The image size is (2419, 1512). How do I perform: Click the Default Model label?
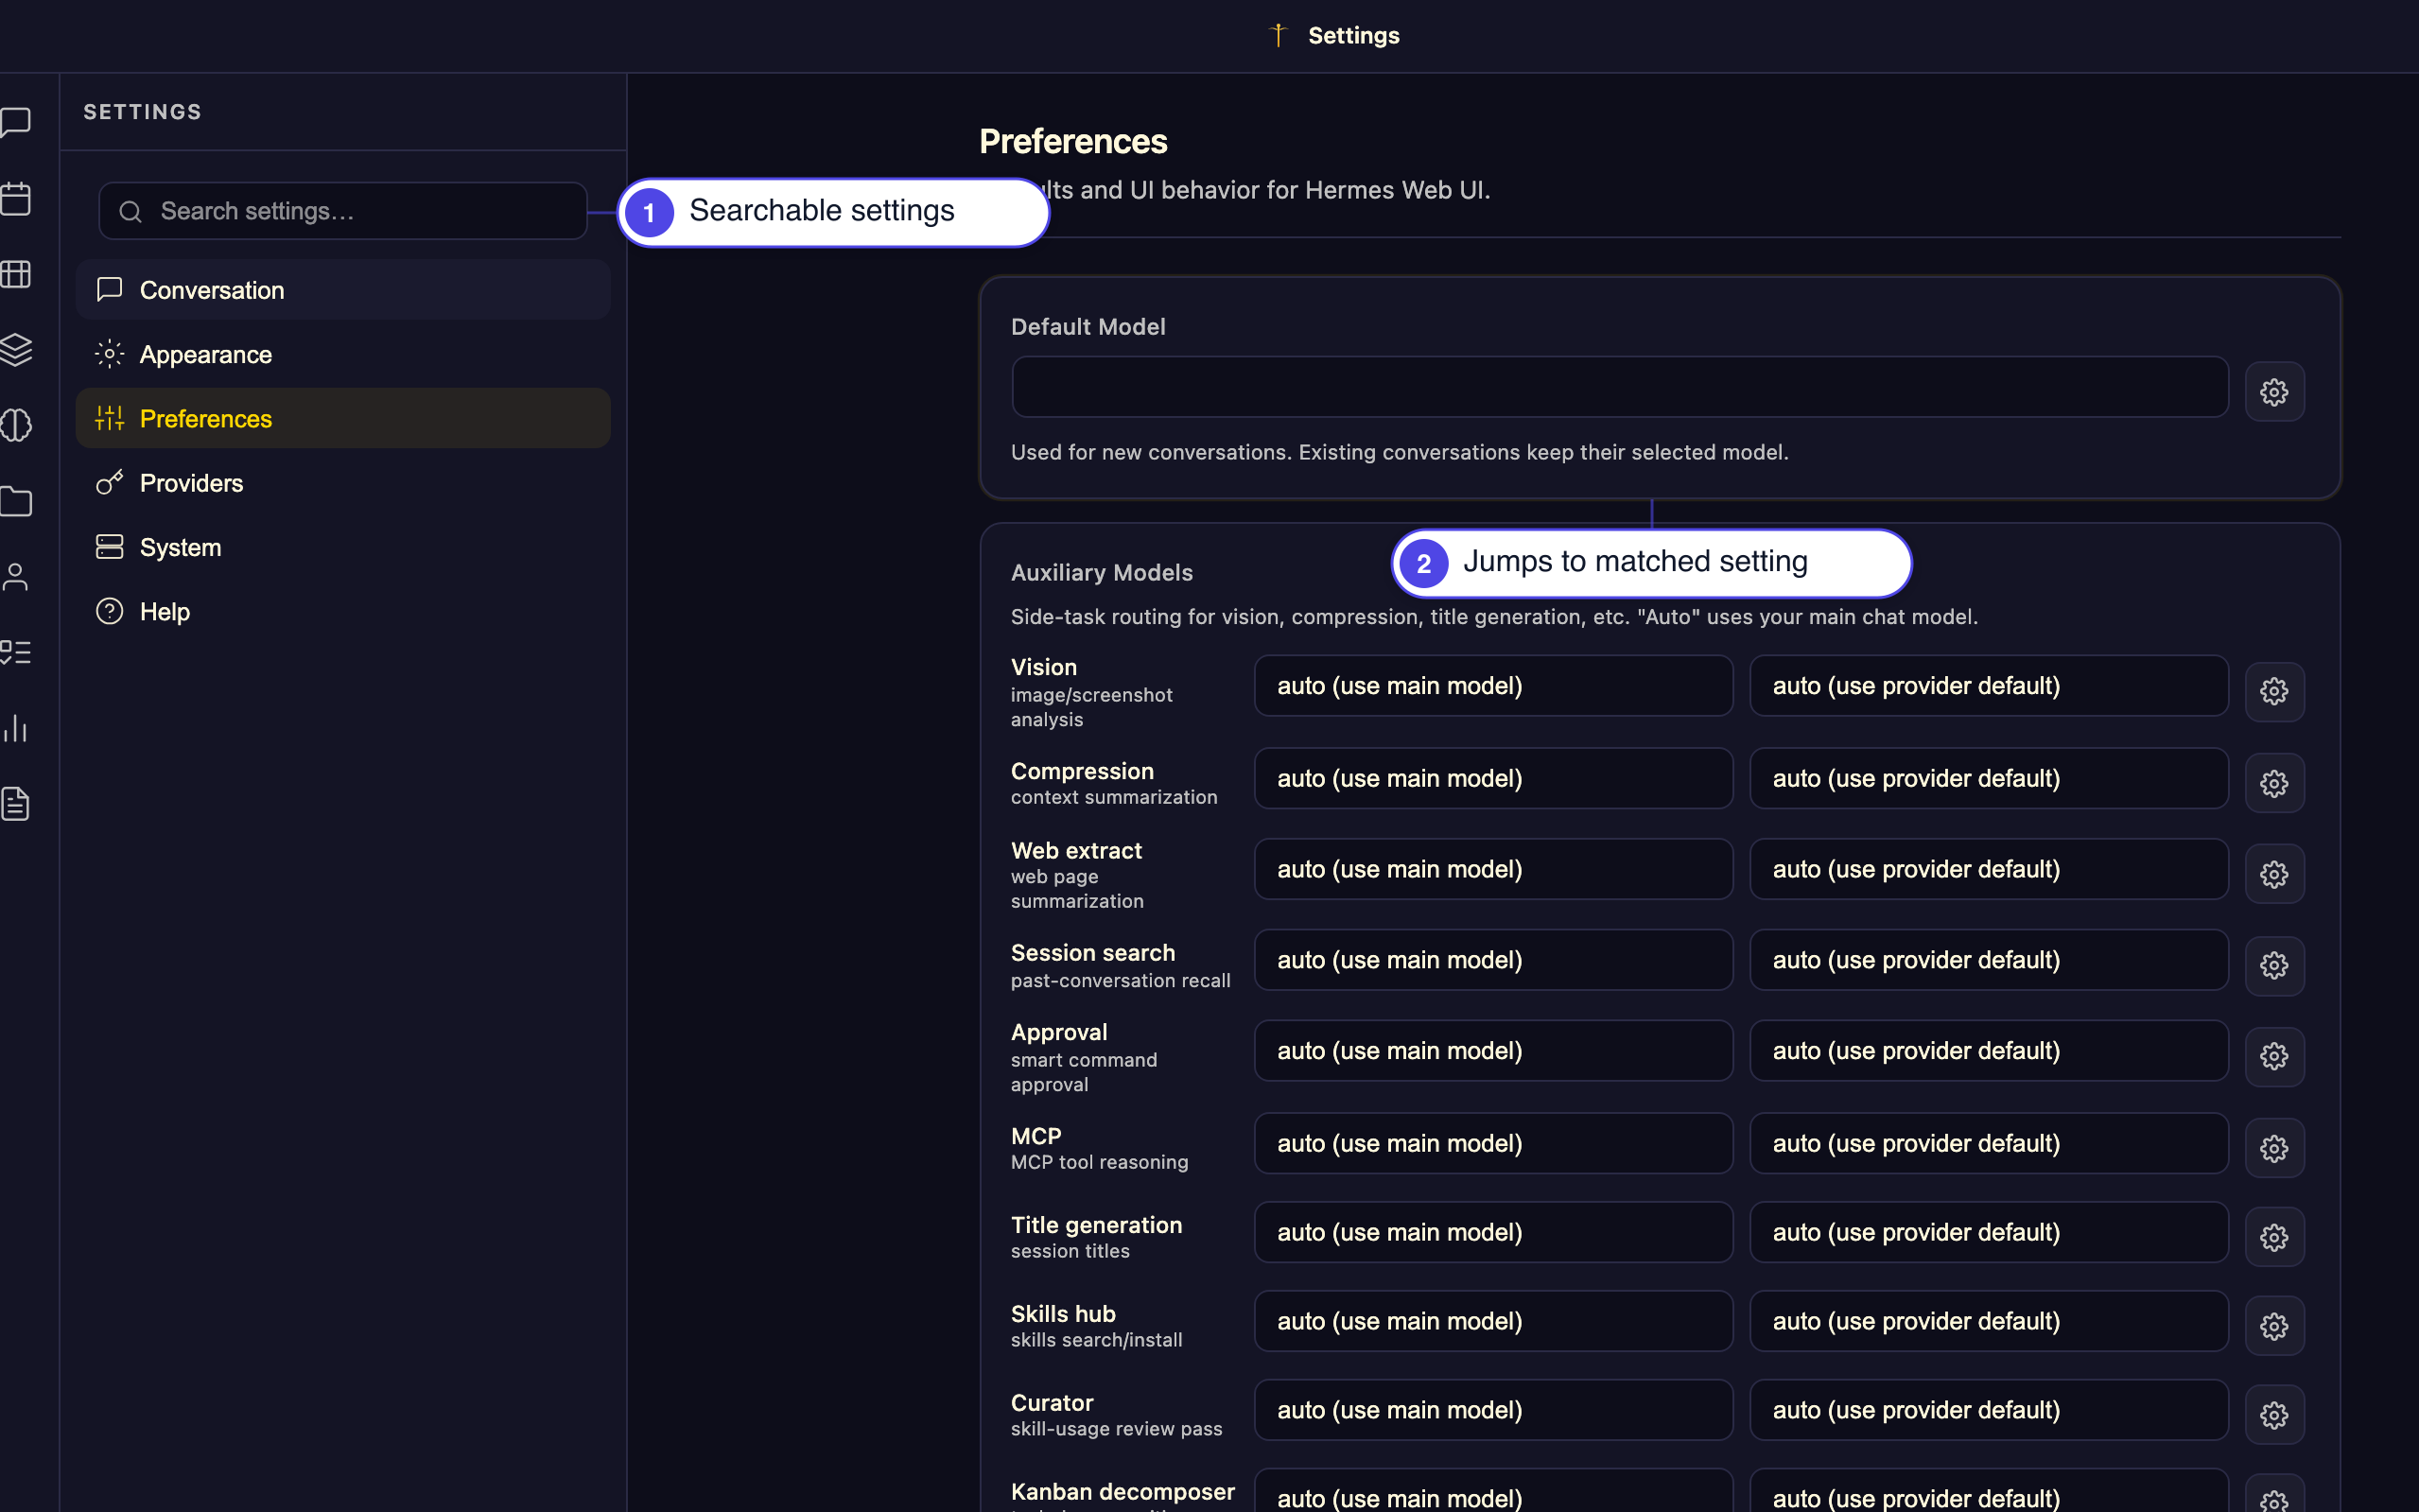point(1088,327)
